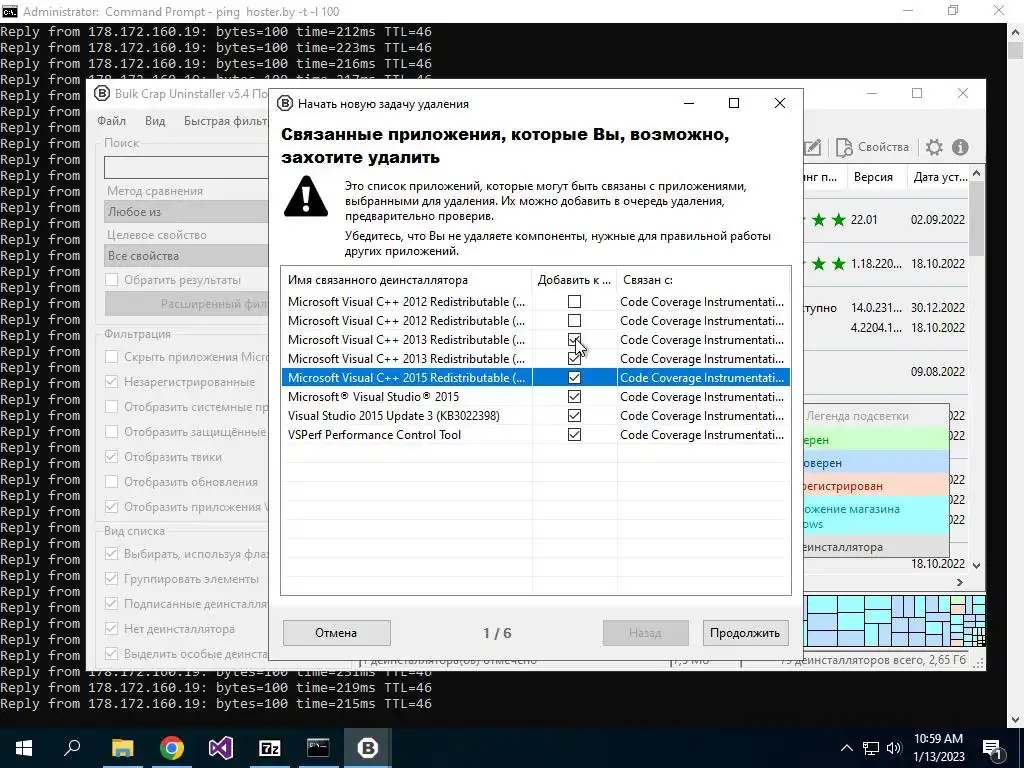The width and height of the screenshot is (1024, 768).
Task: Click the volume tray icon
Action: [x=894, y=748]
